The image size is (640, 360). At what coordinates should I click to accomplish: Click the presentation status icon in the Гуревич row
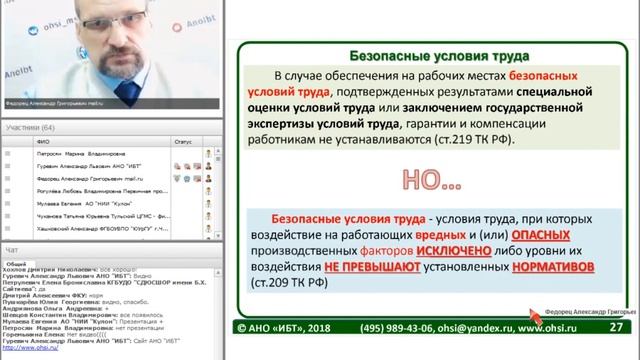pos(197,166)
